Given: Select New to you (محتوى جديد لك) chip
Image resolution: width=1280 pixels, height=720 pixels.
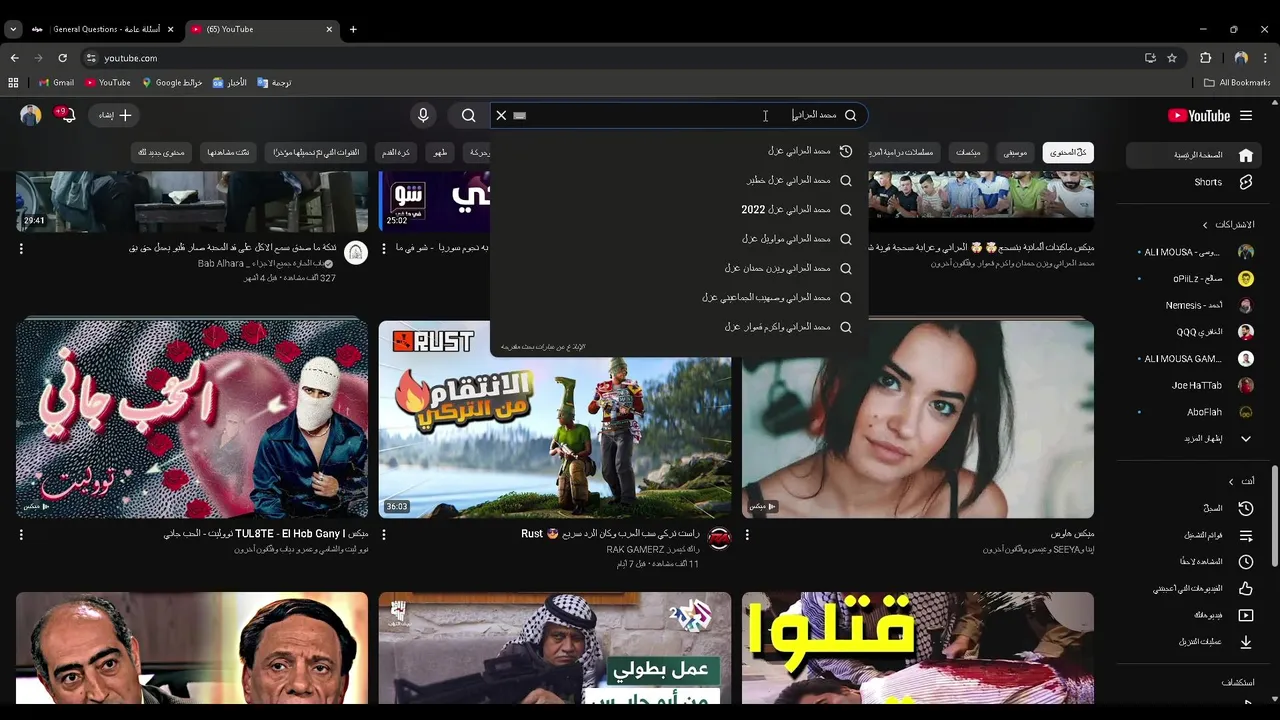Looking at the screenshot, I should tap(161, 152).
